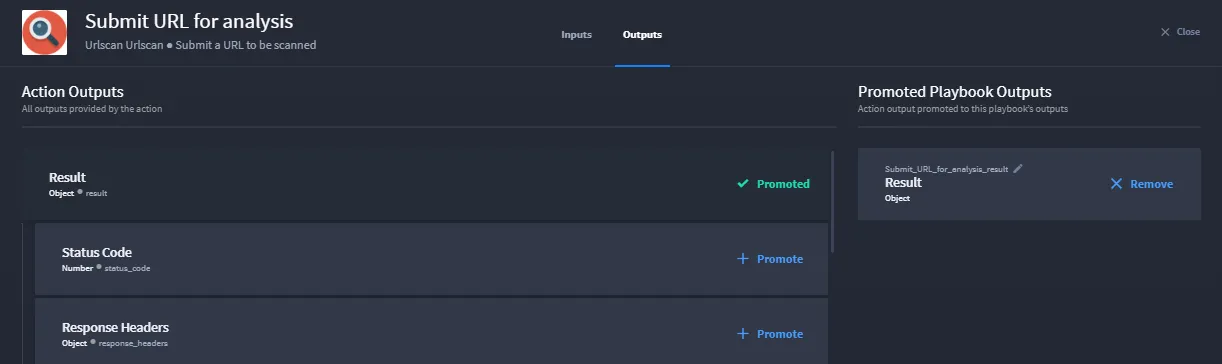Remove the promoted Result output
The image size is (1222, 364).
1142,184
